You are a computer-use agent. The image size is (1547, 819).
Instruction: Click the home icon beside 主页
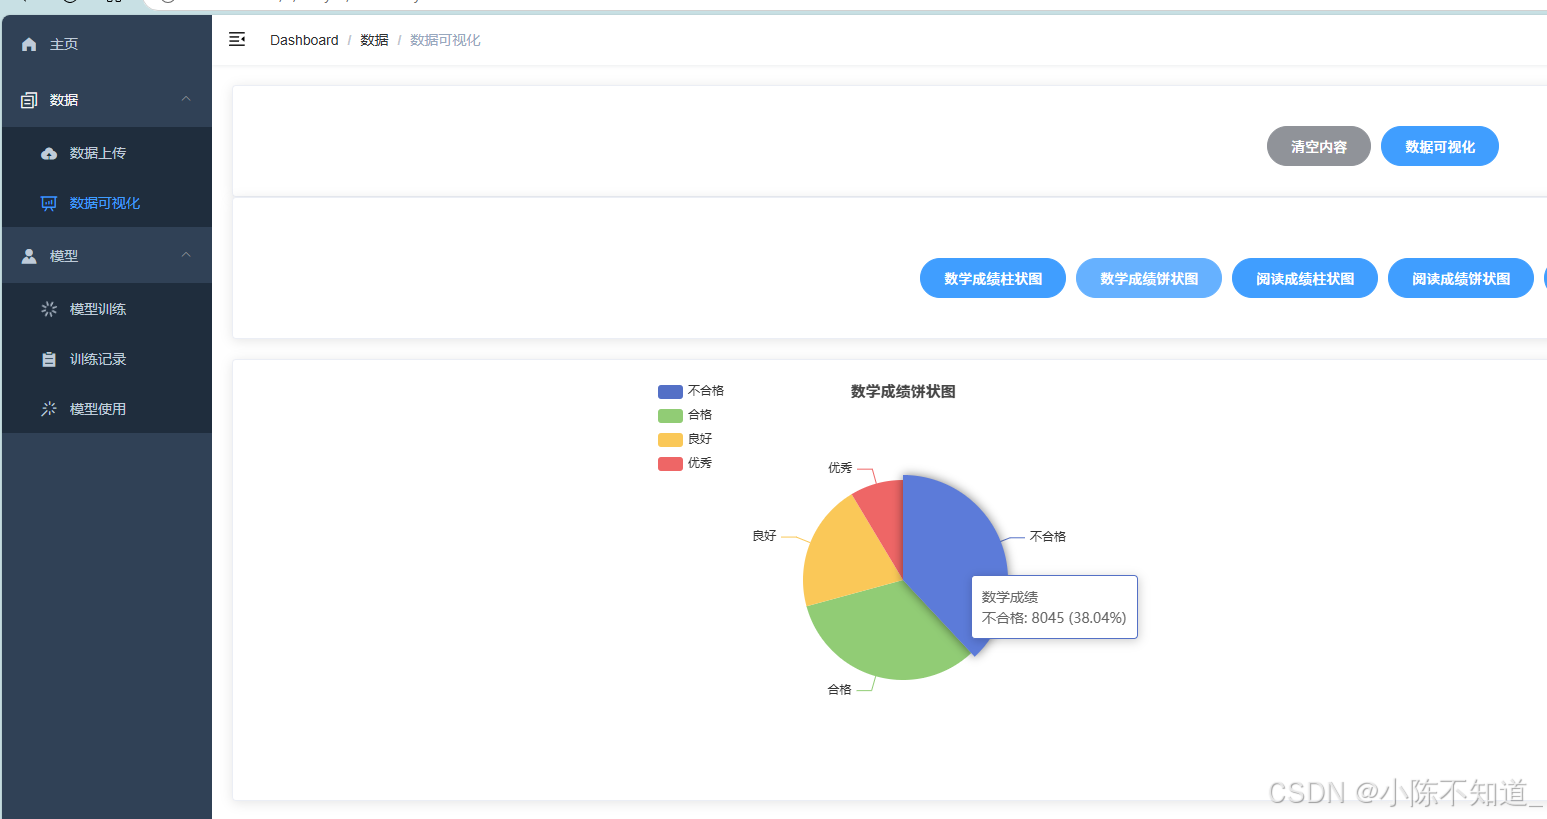(29, 44)
